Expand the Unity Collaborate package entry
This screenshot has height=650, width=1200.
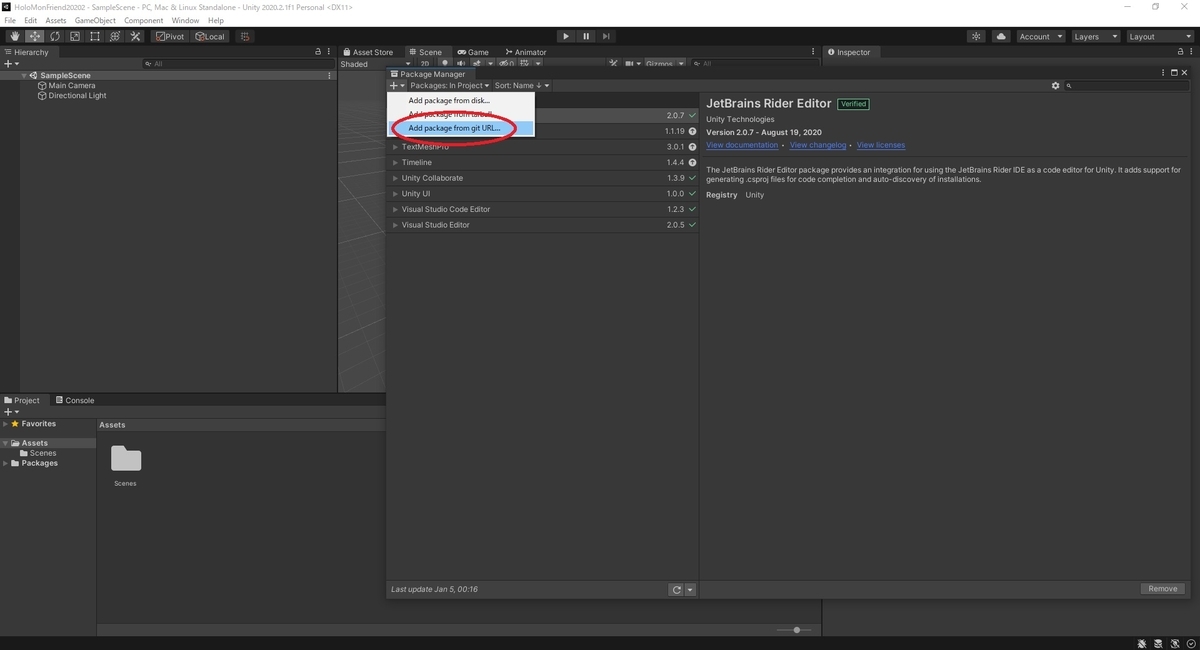tap(396, 178)
